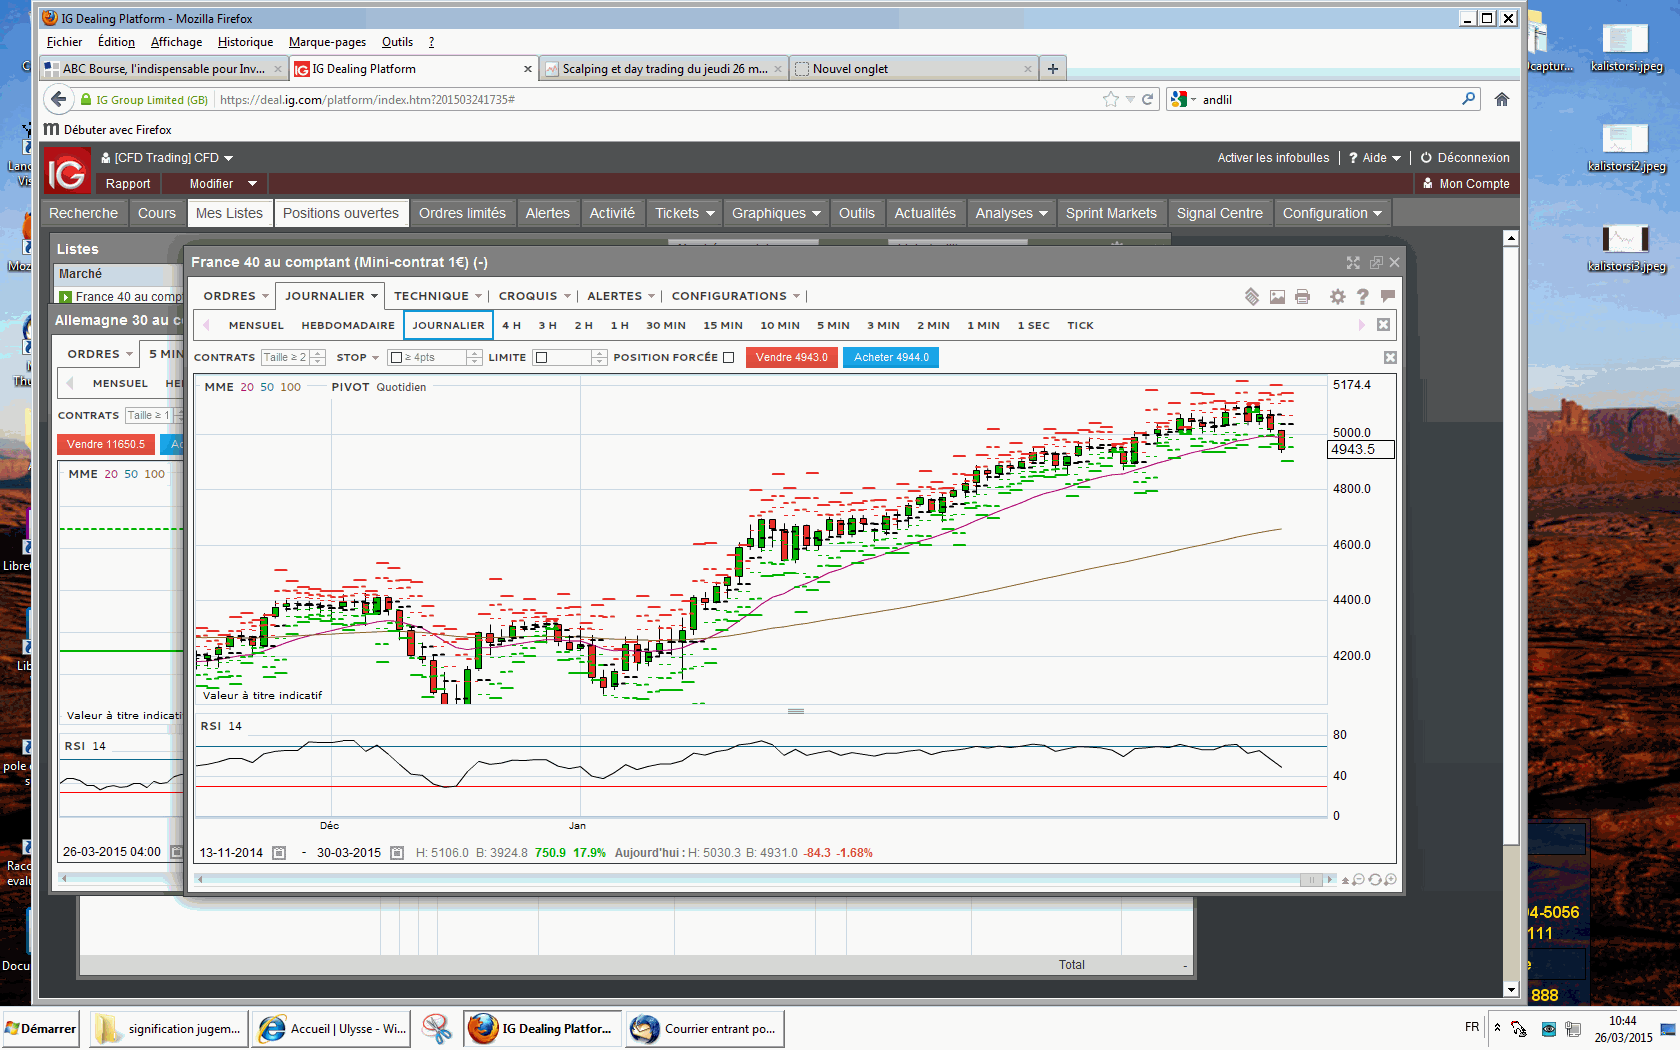The image size is (1680, 1050).
Task: Reload the current page
Action: [x=1148, y=99]
